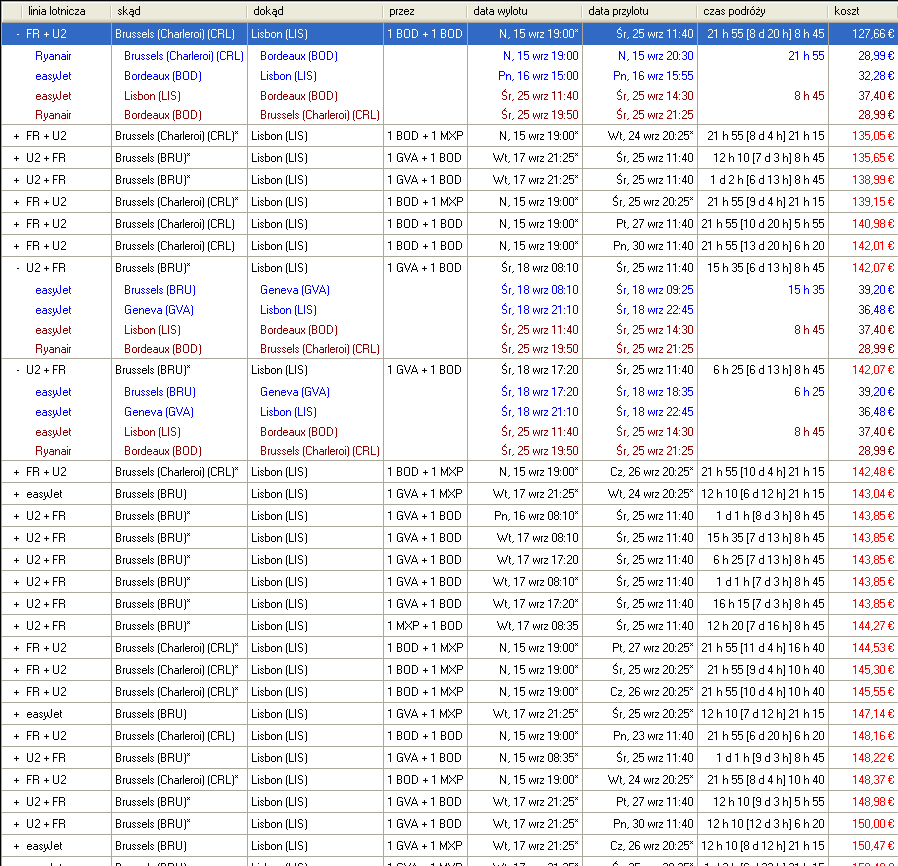Expand the 135,65 € U2 + FR row
Screen dimensions: 898x866
pos(17,158)
